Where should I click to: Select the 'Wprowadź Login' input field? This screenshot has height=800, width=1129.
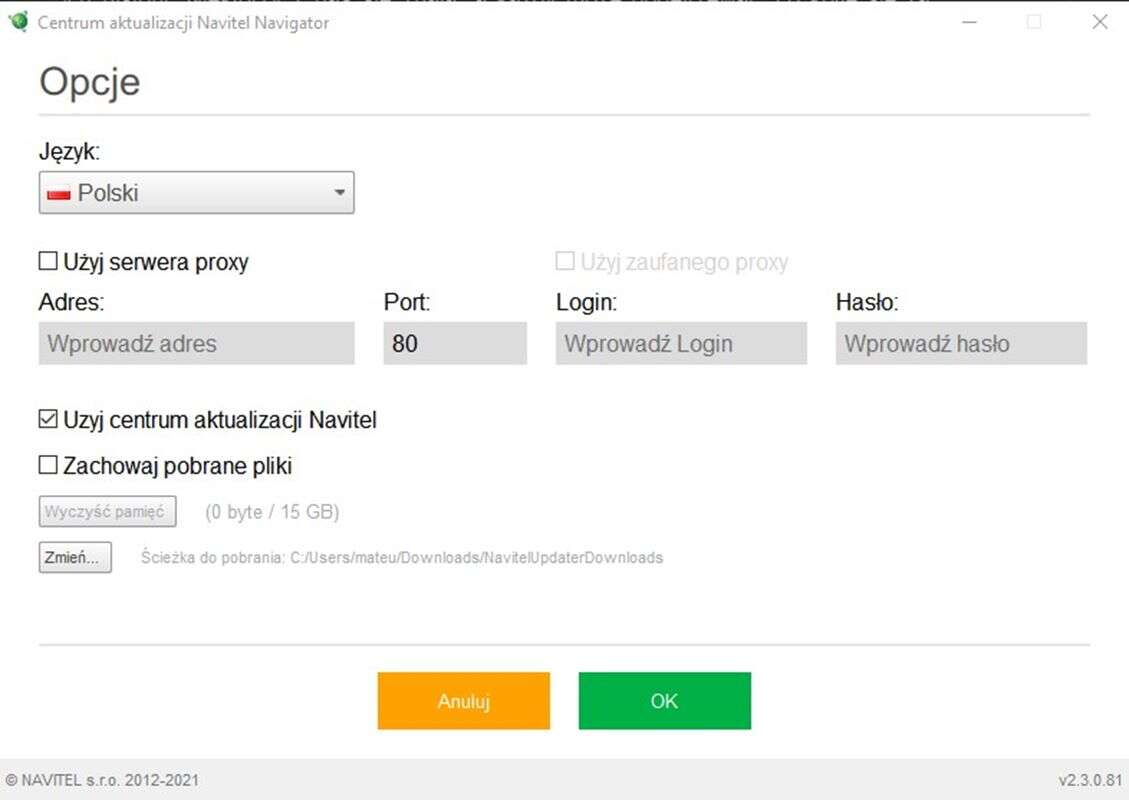click(x=681, y=344)
